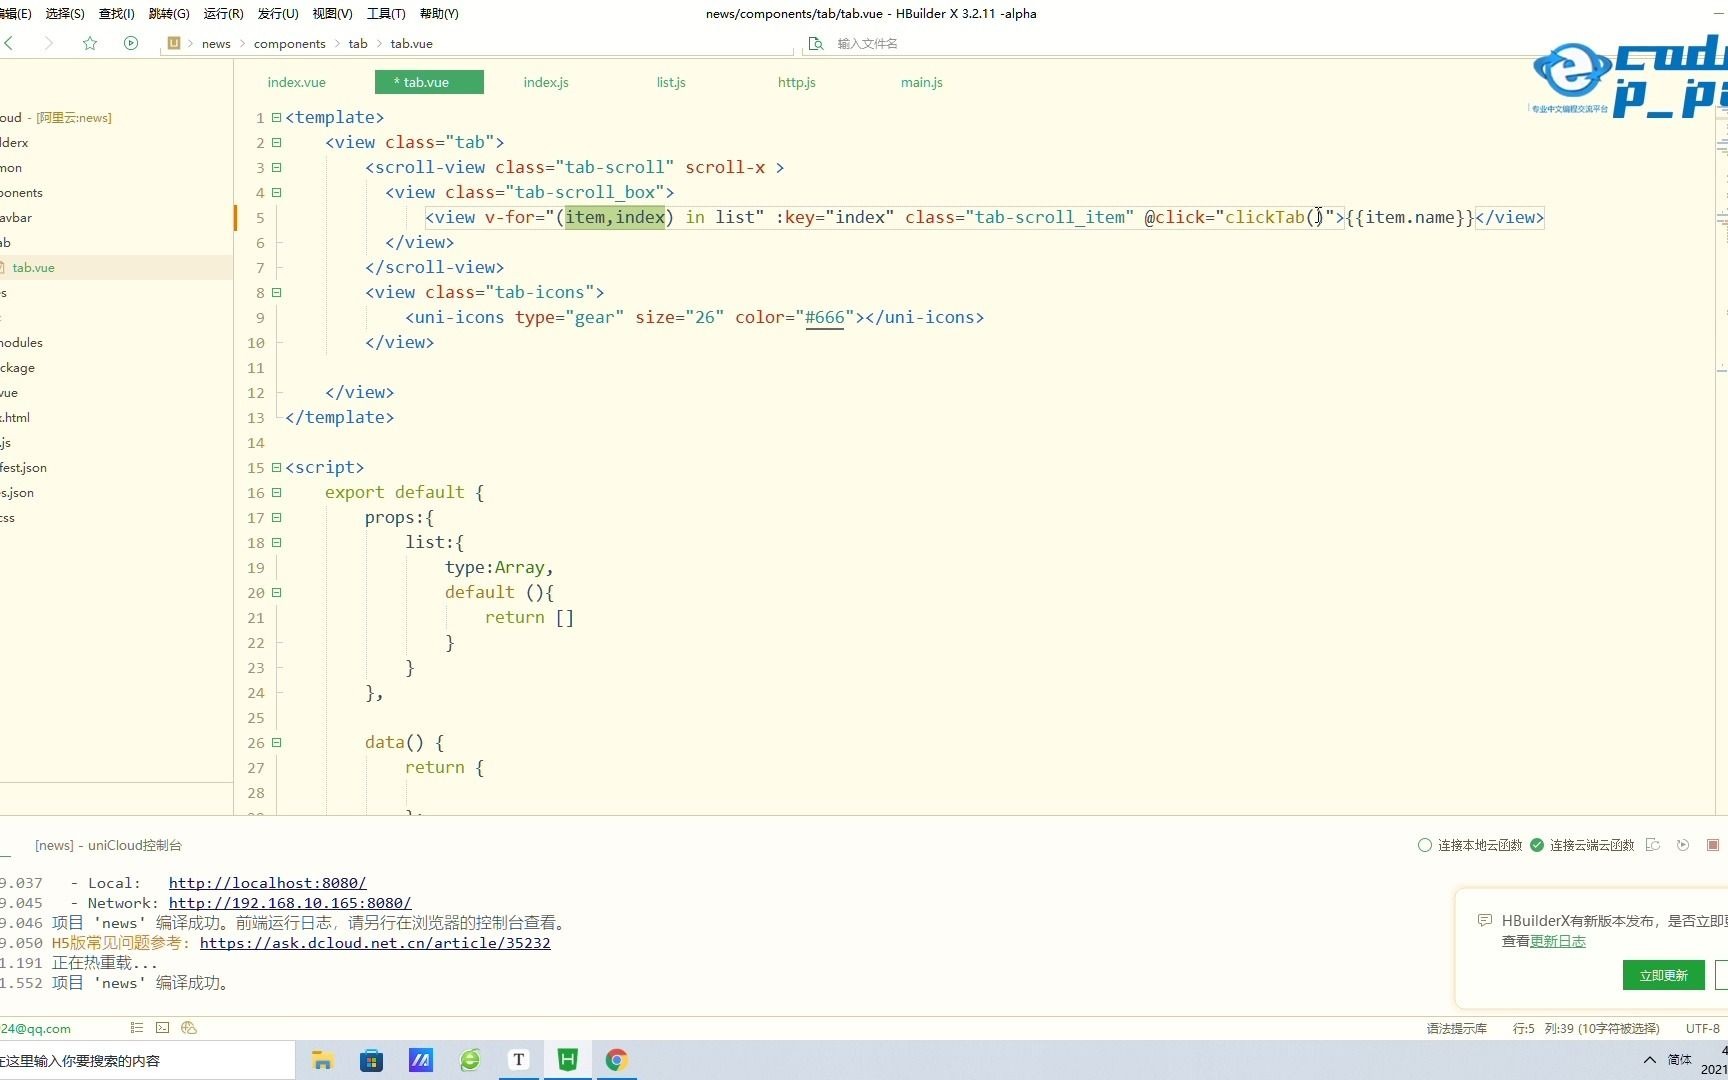Image resolution: width=1728 pixels, height=1080 pixels.
Task: Click the #666 color value
Action: point(825,318)
